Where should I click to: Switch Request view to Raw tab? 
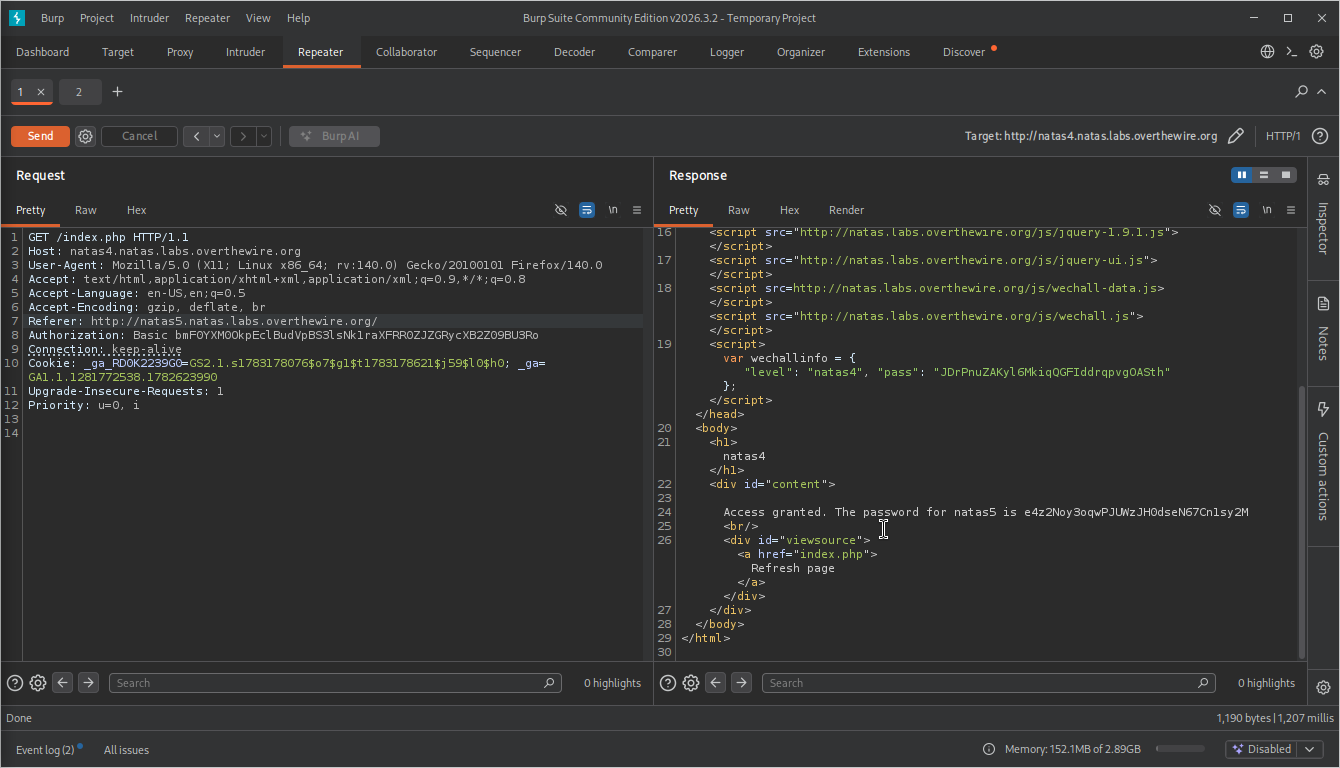pyautogui.click(x=86, y=210)
